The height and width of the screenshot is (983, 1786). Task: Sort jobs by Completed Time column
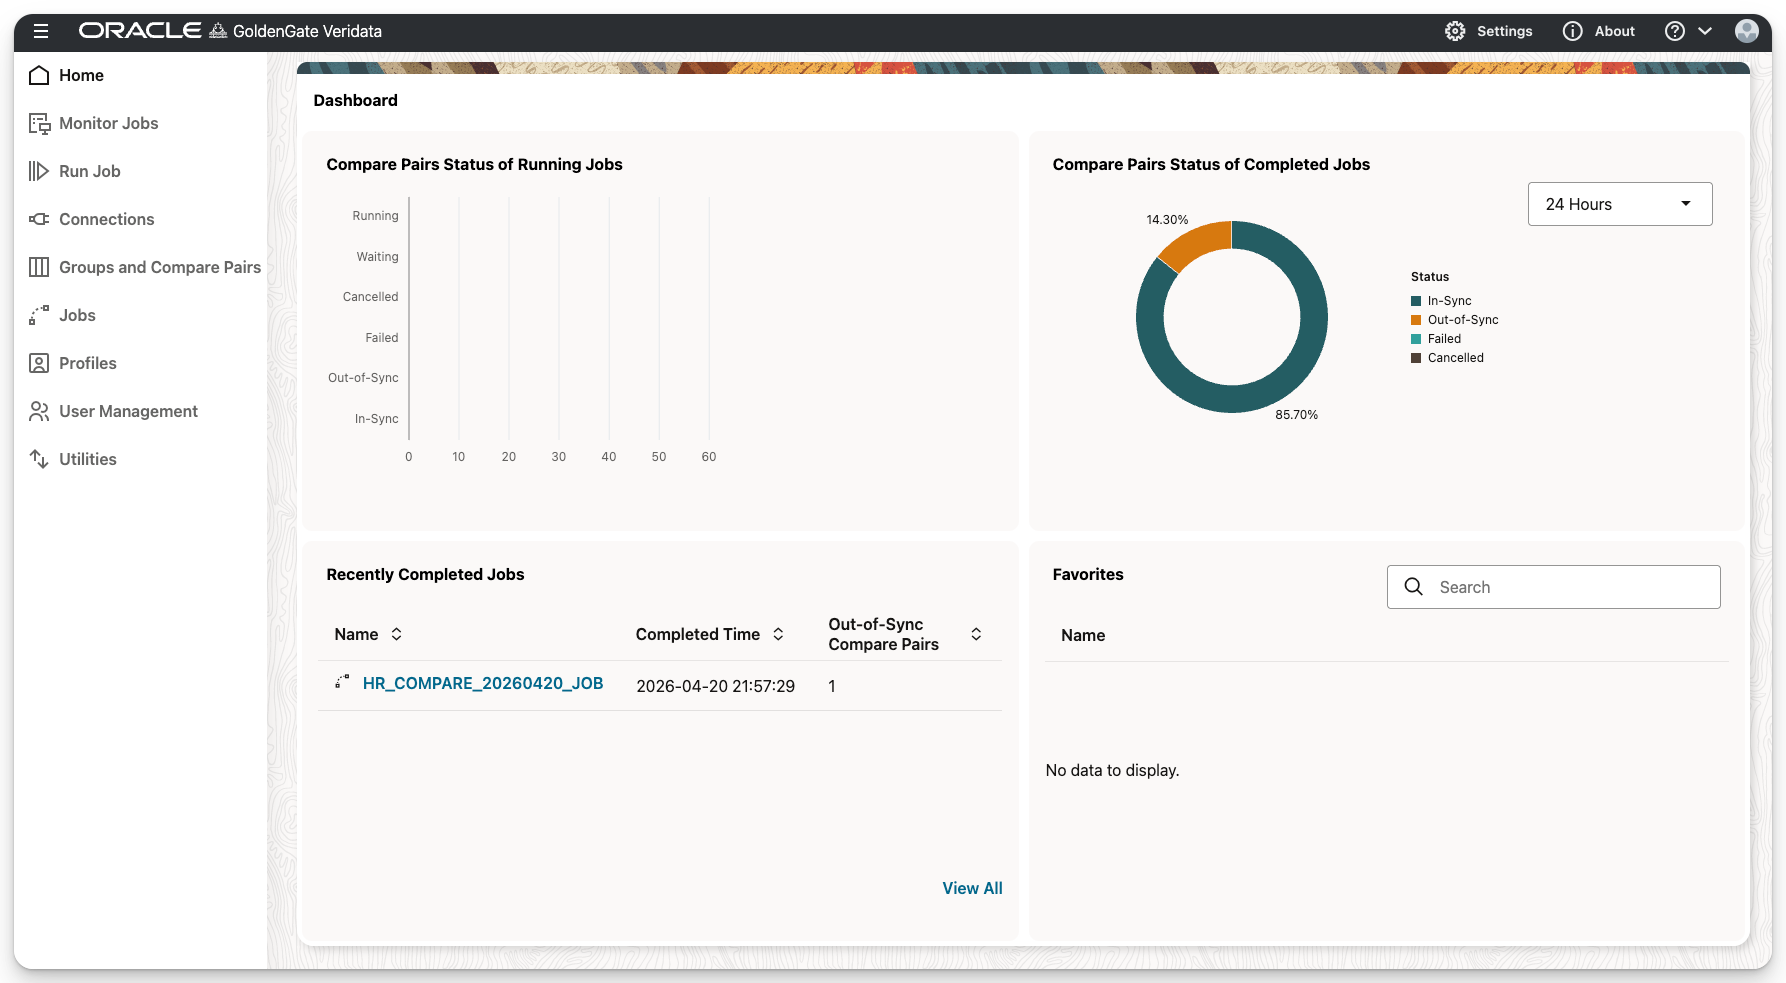tap(778, 634)
